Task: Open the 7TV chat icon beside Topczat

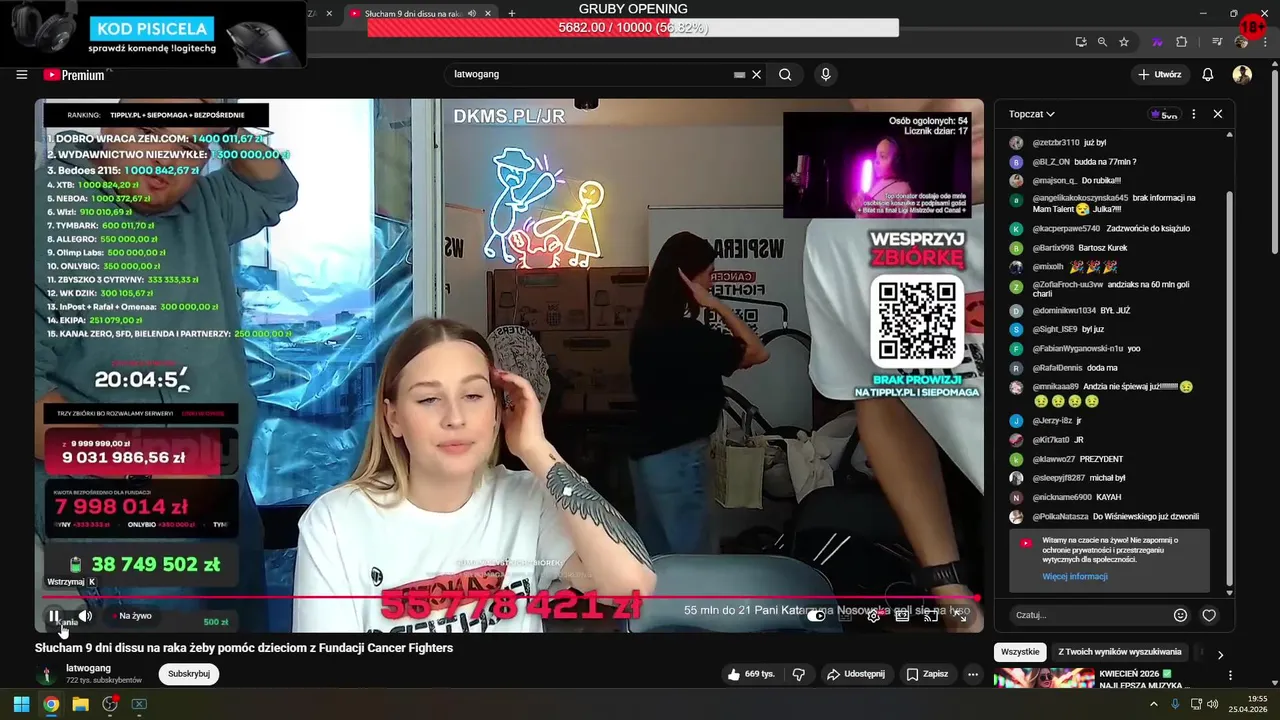Action: pos(1165,114)
